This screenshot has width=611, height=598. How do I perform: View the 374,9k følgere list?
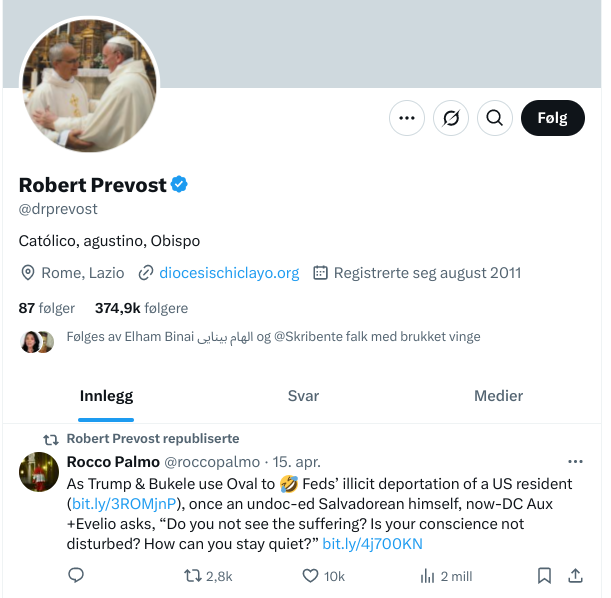point(141,308)
